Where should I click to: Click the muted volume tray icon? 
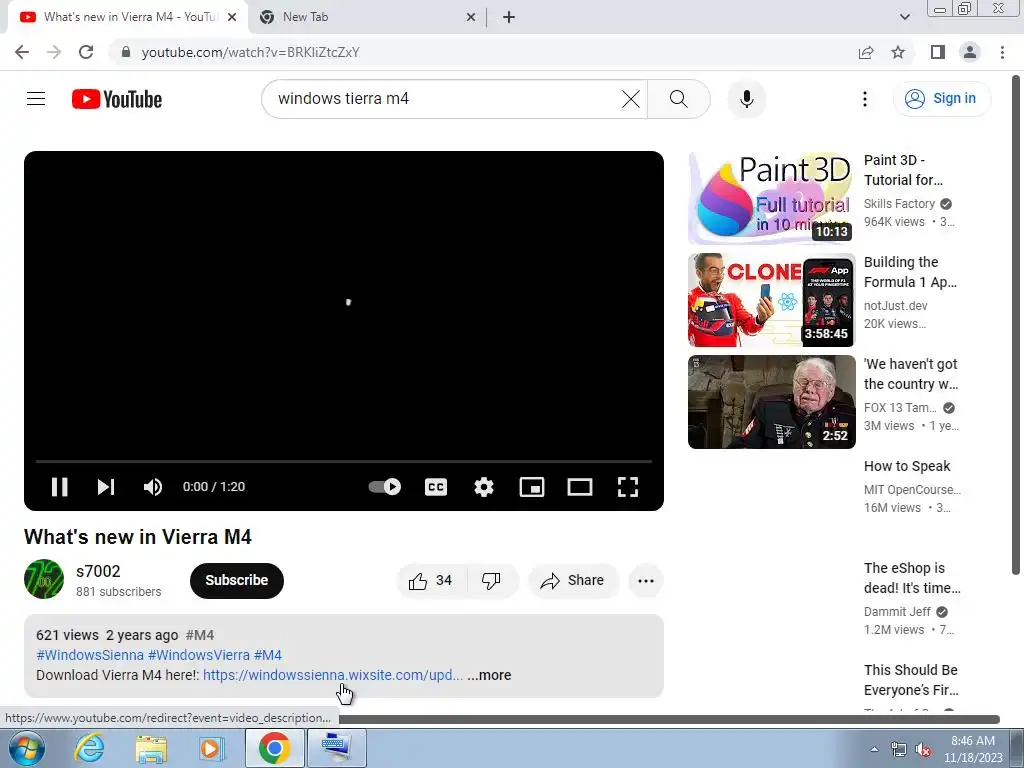[923, 750]
